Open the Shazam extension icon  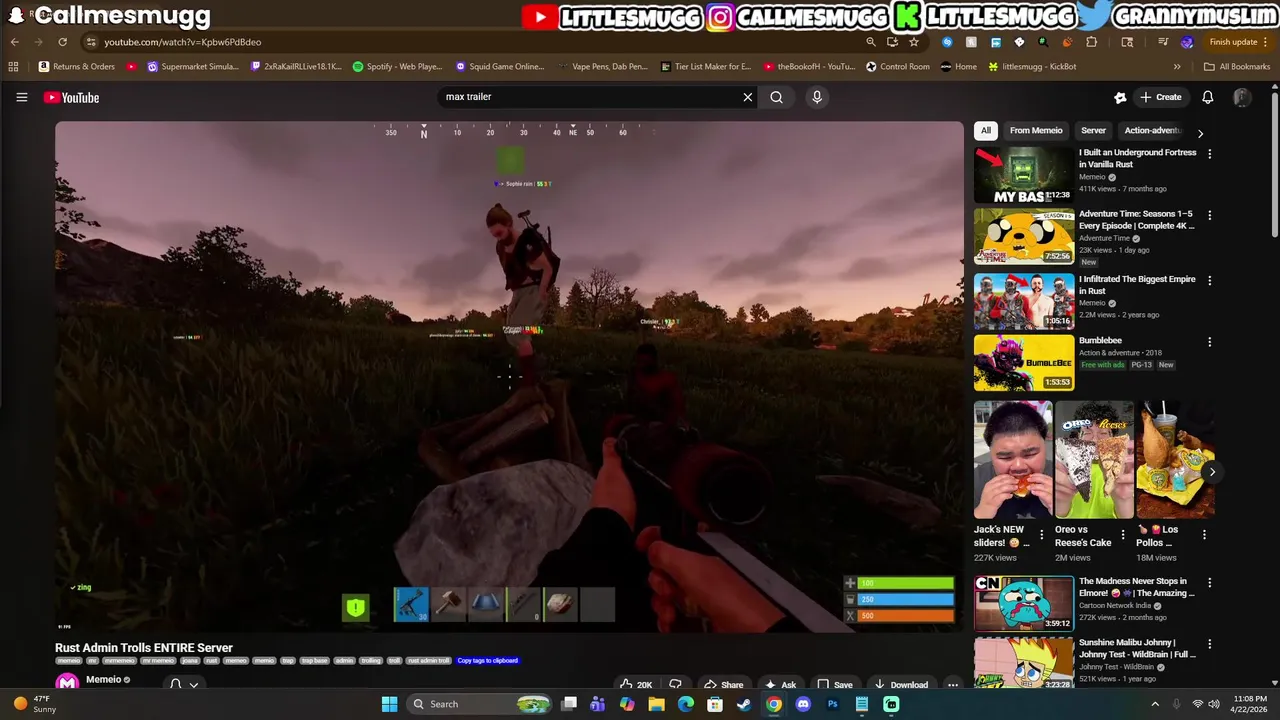click(947, 42)
